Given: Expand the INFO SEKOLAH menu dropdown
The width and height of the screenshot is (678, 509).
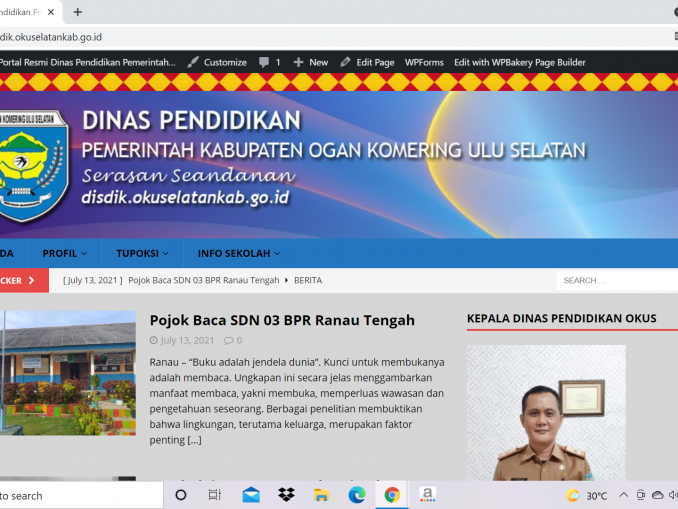Looking at the screenshot, I should click(238, 253).
